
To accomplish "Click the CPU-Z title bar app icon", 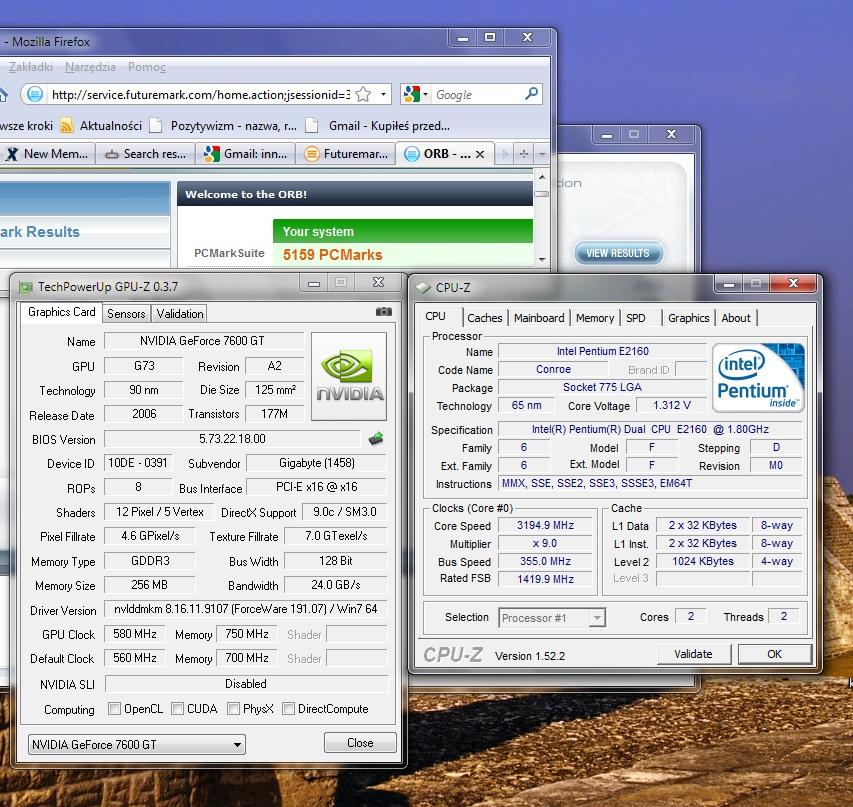I will point(424,287).
